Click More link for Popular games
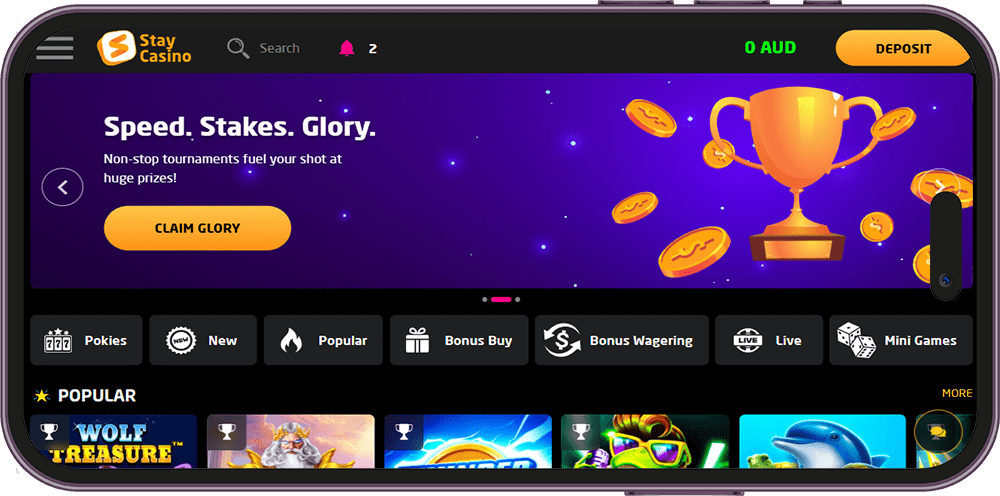The width and height of the screenshot is (1000, 496). pyautogui.click(x=957, y=393)
